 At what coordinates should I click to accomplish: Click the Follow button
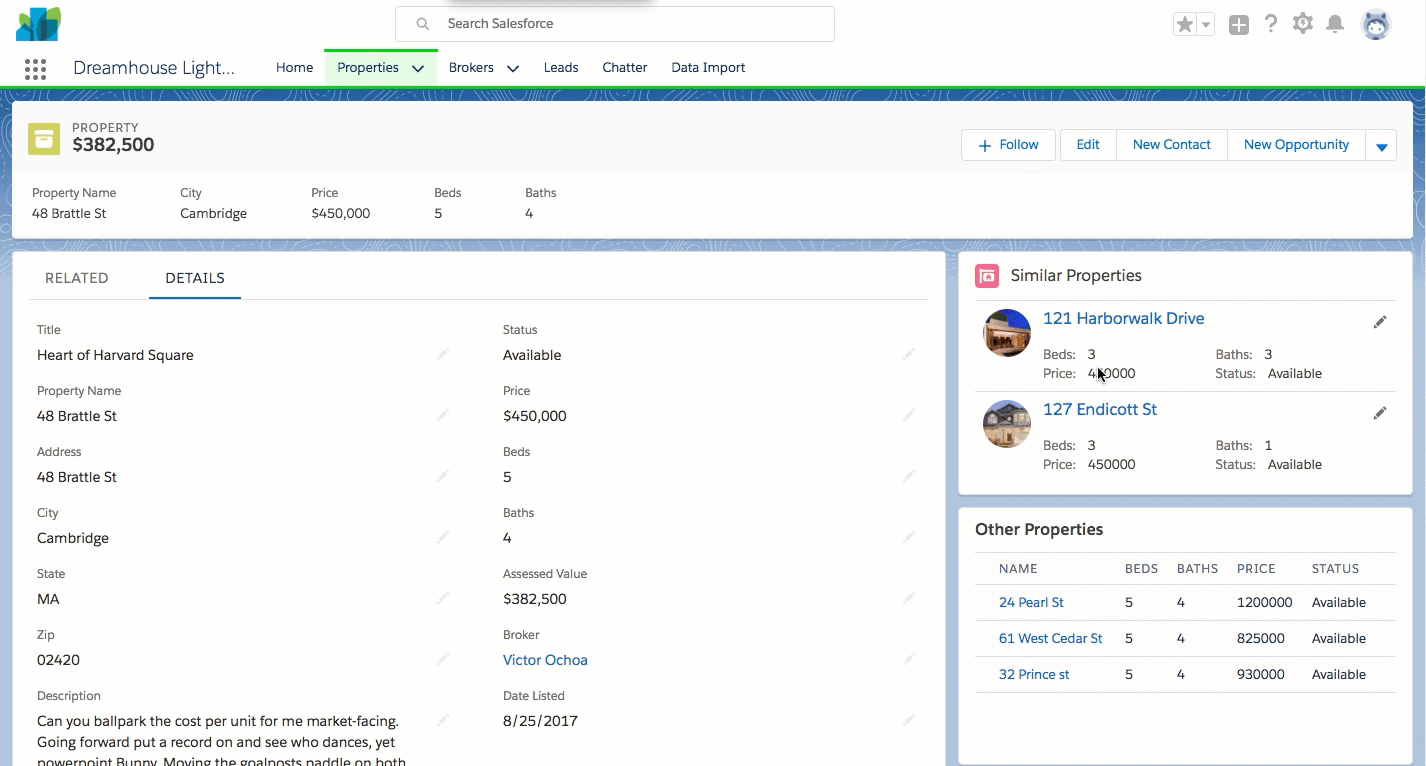[x=1008, y=145]
